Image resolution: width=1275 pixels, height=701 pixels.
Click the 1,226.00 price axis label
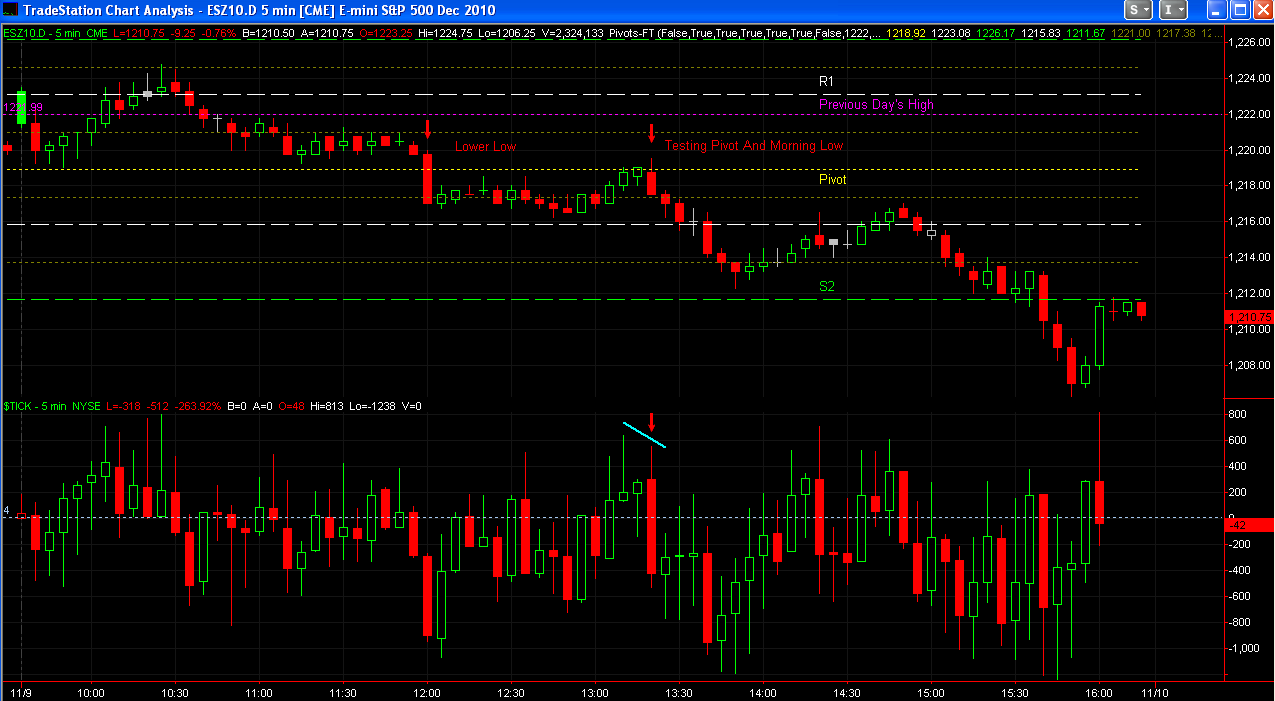click(1248, 43)
